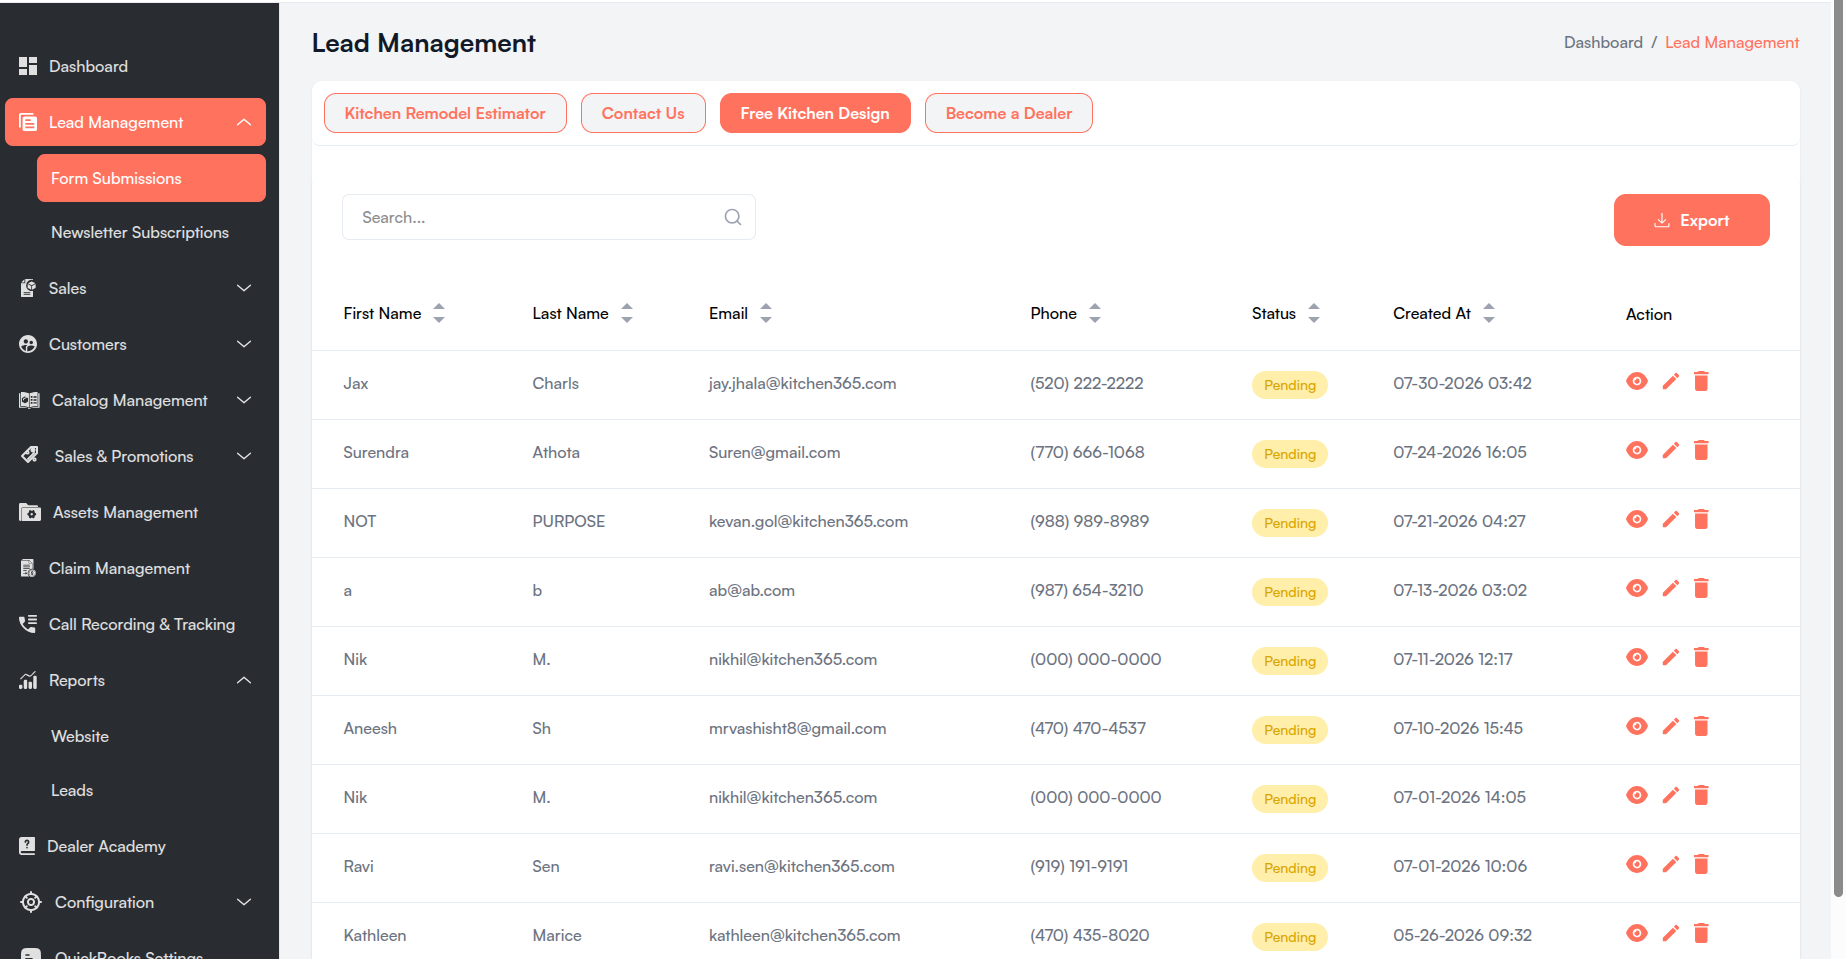Expand the Customers menu chevron
The width and height of the screenshot is (1846, 959).
[x=244, y=344]
